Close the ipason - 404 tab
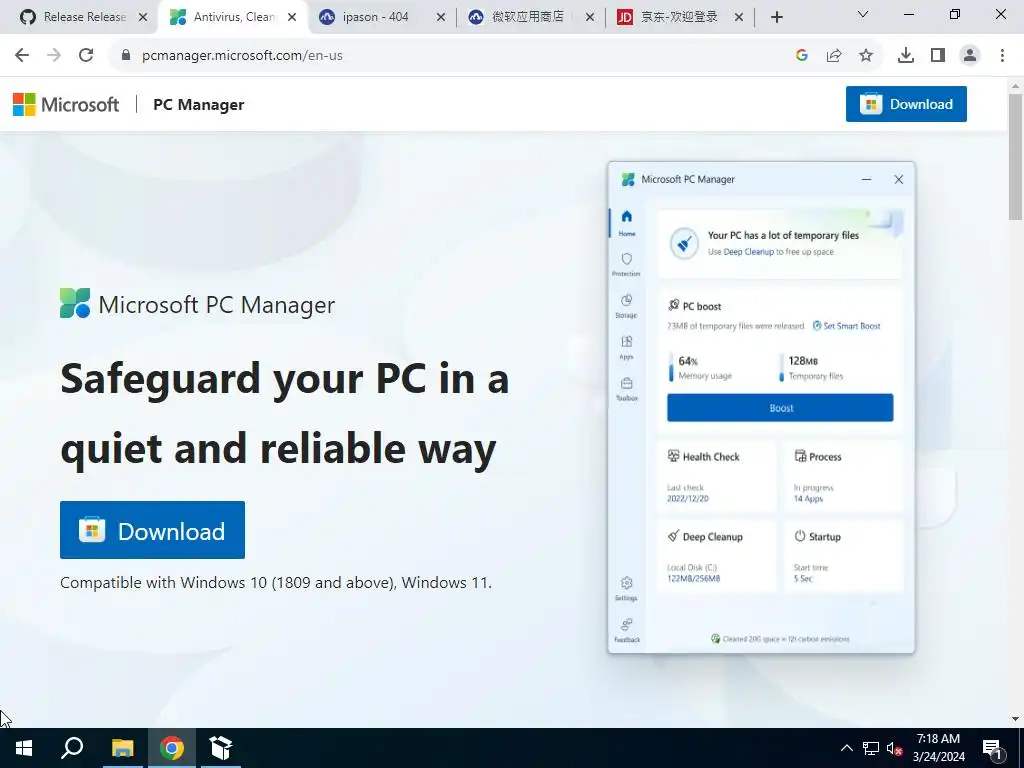Viewport: 1024px width, 768px height. (x=441, y=18)
